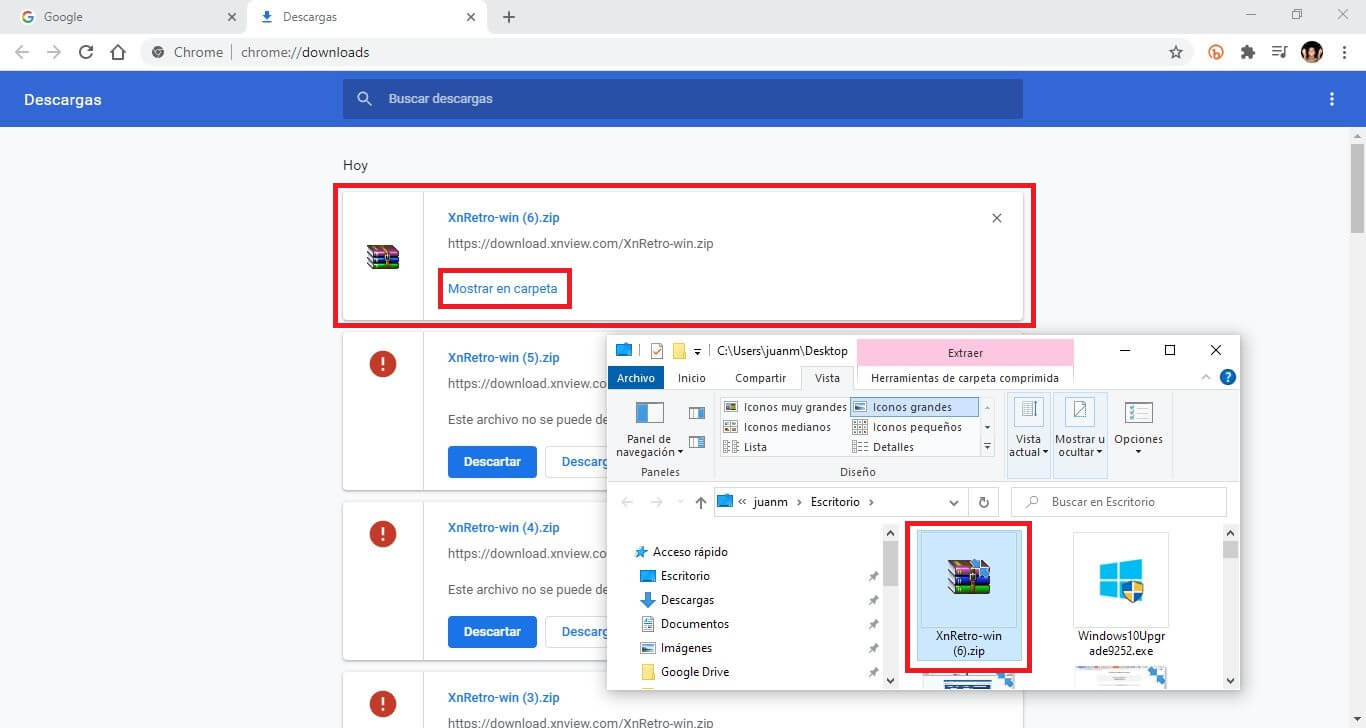Select Iconos pequeños layout
This screenshot has width=1366, height=728.
click(907, 427)
